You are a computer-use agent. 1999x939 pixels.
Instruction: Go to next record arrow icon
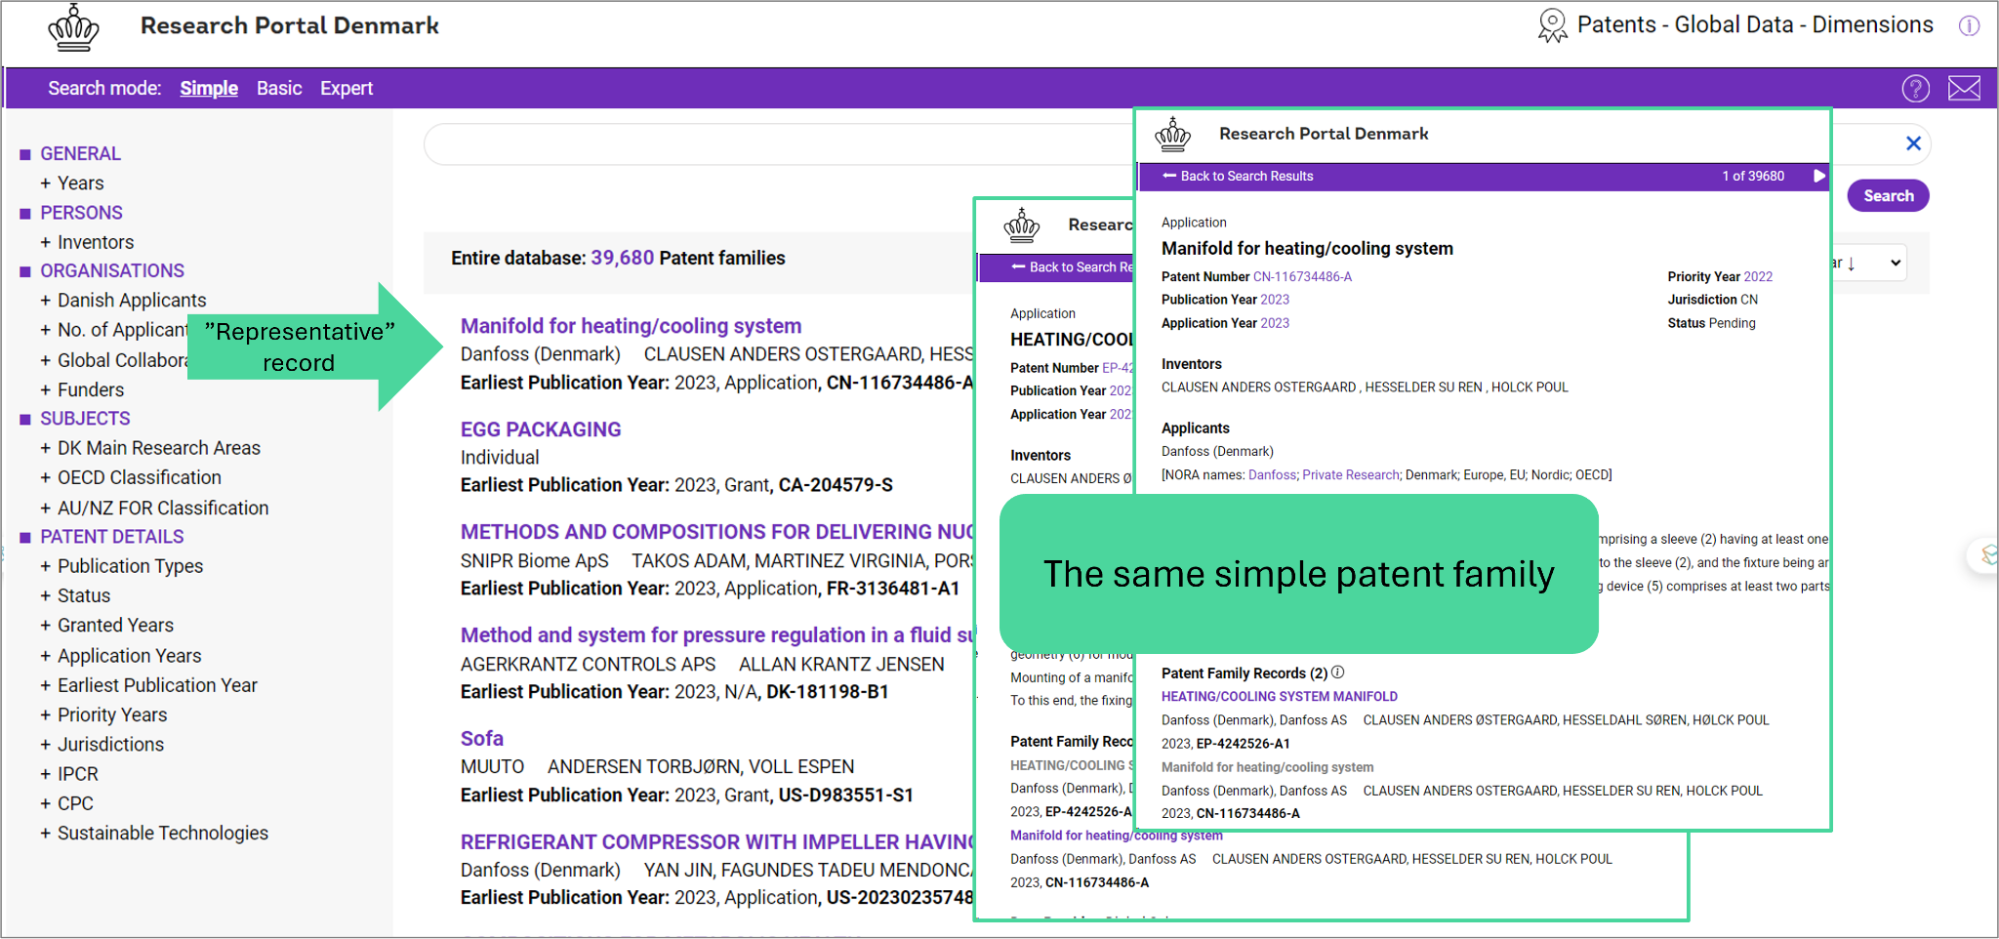pyautogui.click(x=1819, y=176)
